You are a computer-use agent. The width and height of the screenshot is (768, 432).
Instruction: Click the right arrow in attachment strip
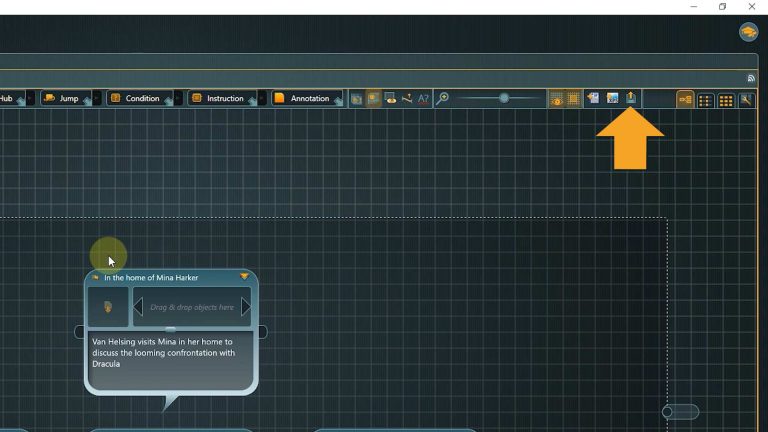[x=245, y=307]
